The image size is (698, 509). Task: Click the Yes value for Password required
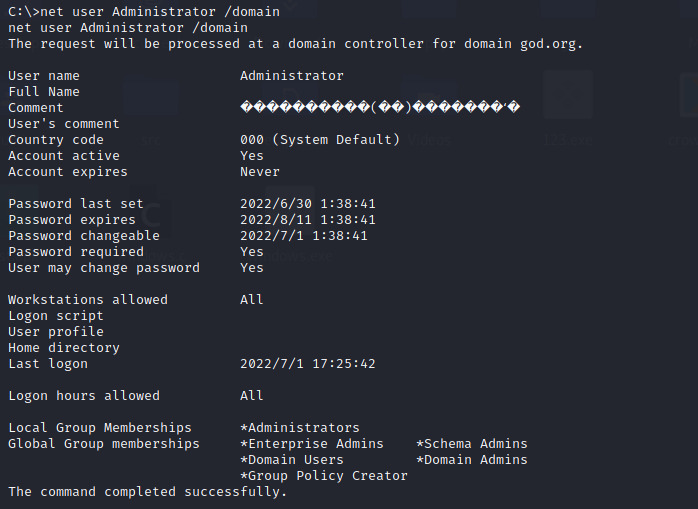click(252, 252)
